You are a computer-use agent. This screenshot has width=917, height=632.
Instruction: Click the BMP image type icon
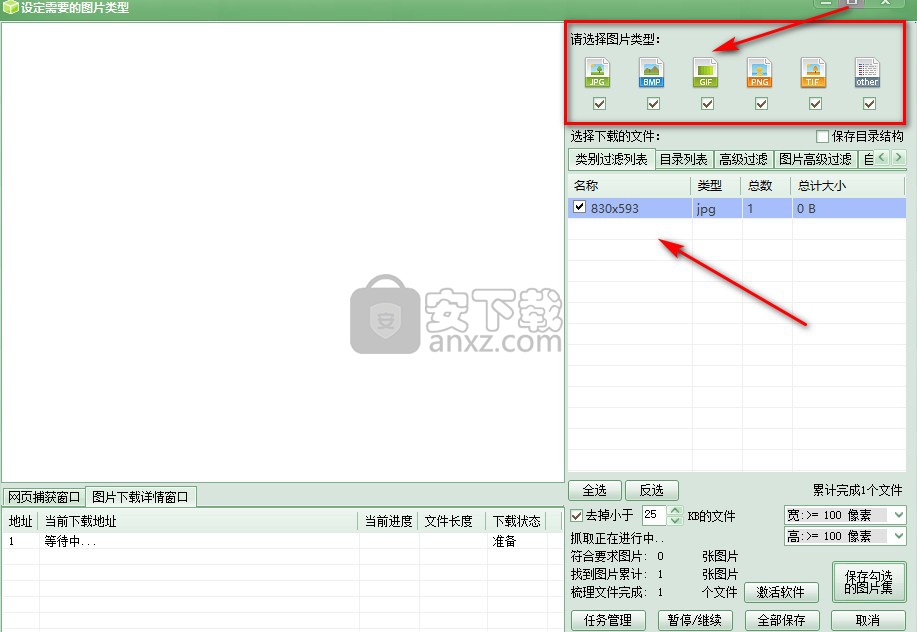651,72
